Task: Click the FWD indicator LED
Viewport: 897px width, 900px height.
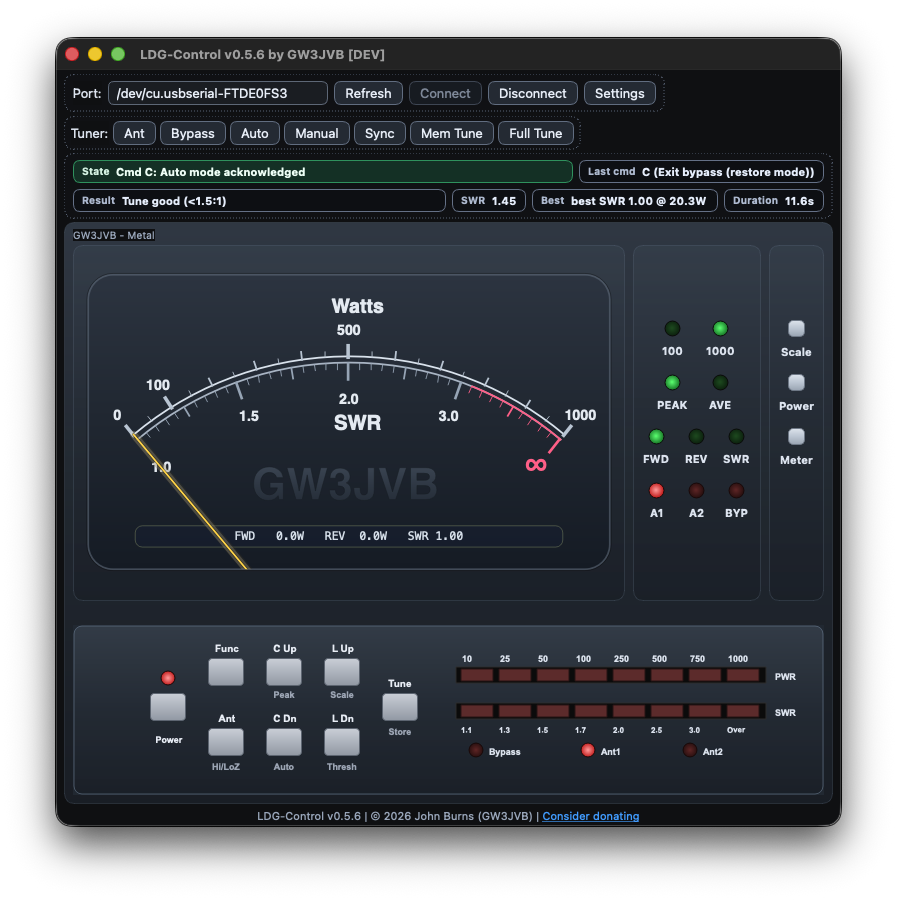Action: pyautogui.click(x=655, y=436)
